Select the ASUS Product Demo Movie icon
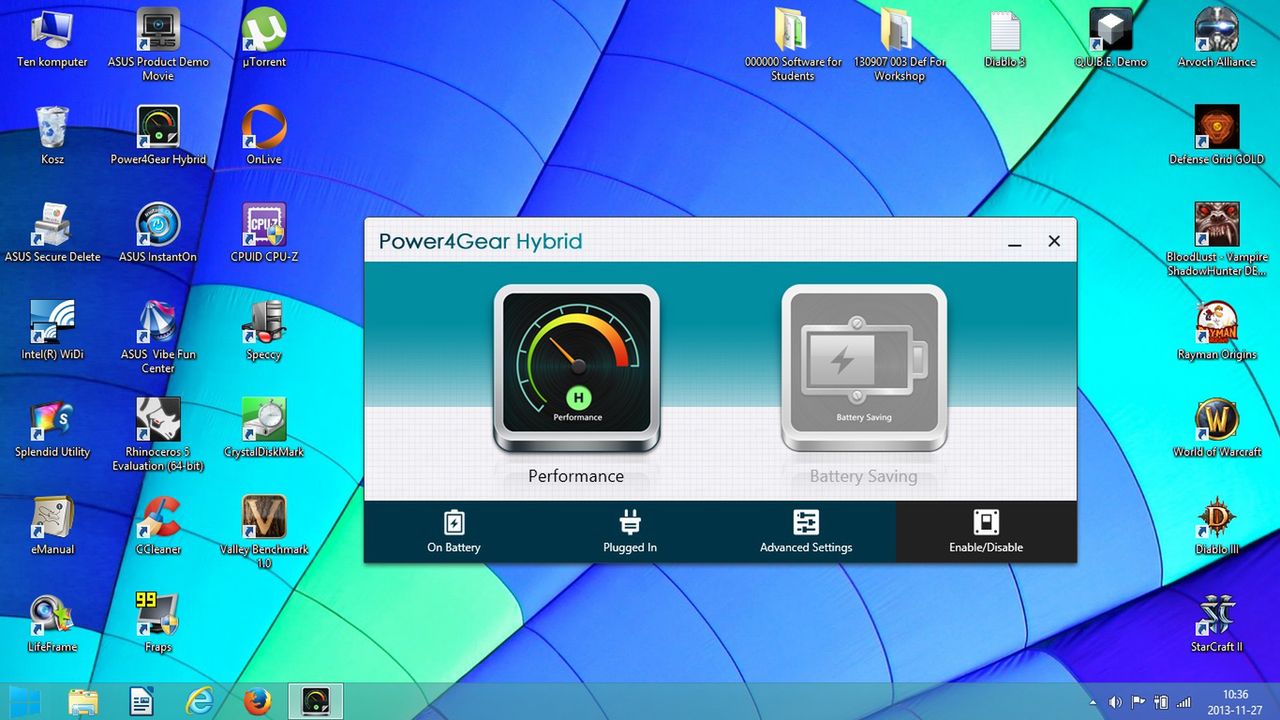Image resolution: width=1280 pixels, height=720 pixels. coord(158,45)
